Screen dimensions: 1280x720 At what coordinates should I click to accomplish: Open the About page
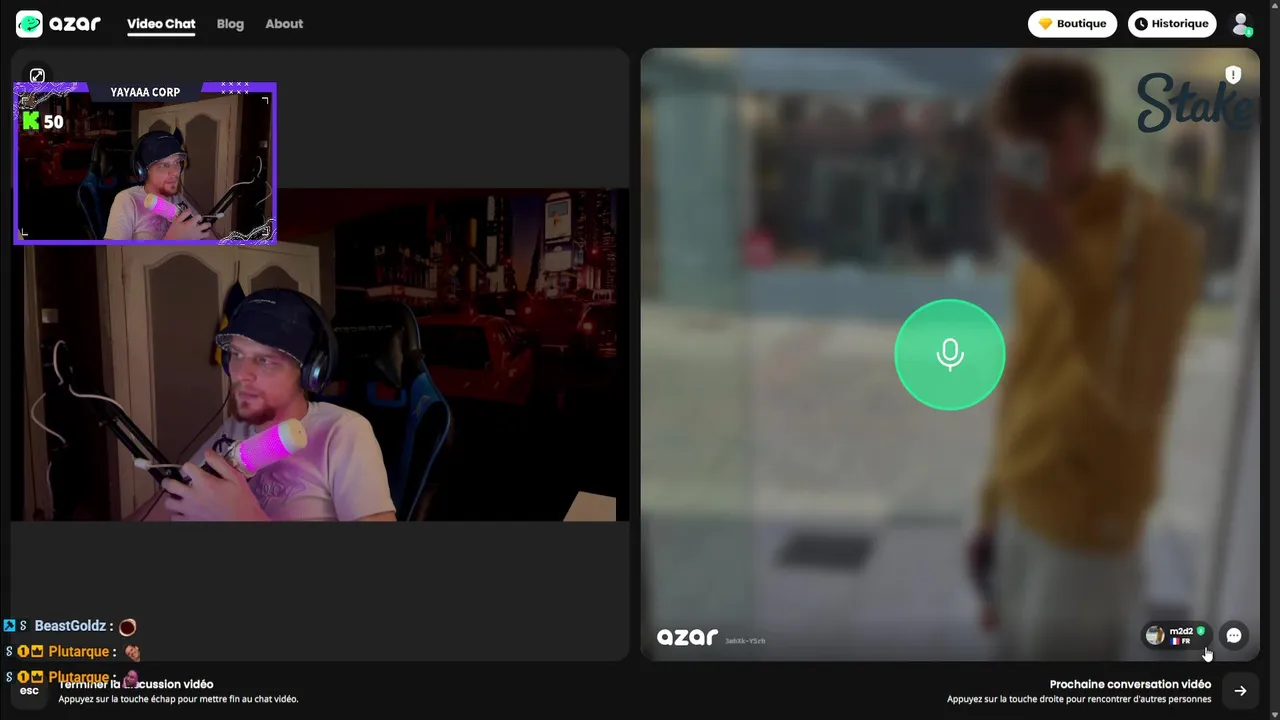[x=284, y=24]
